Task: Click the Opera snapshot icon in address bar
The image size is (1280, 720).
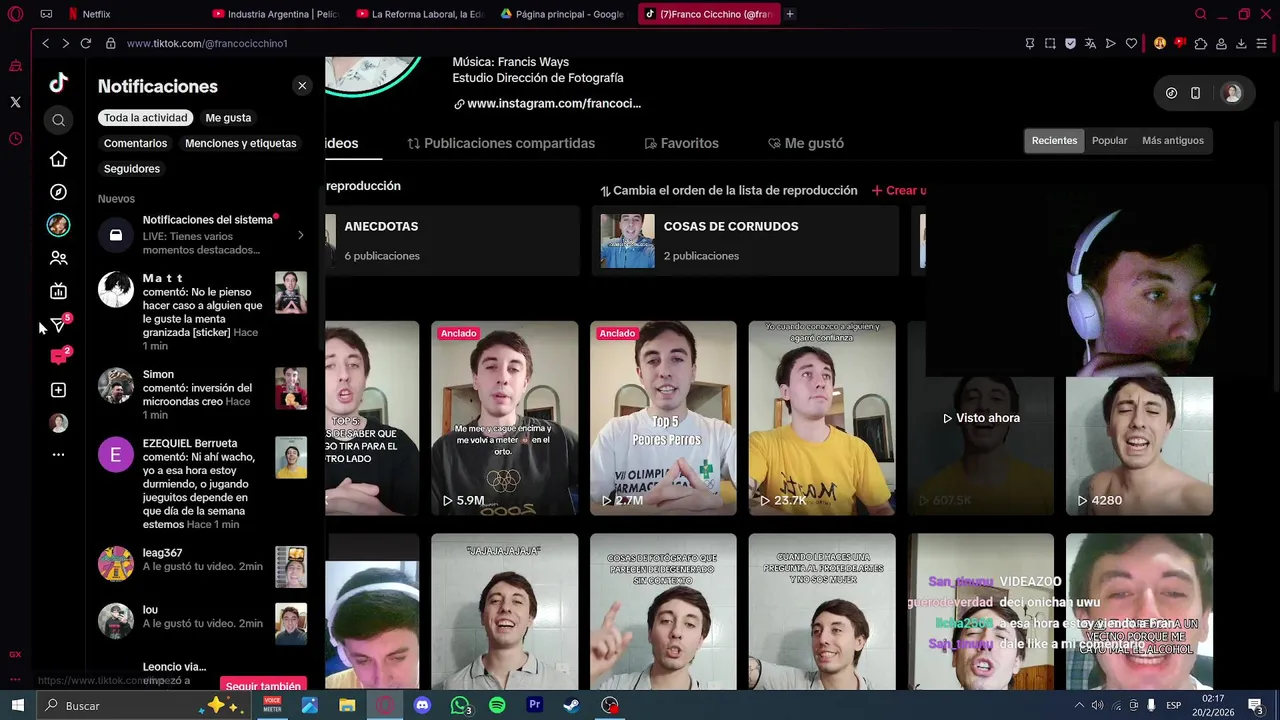Action: point(1050,43)
